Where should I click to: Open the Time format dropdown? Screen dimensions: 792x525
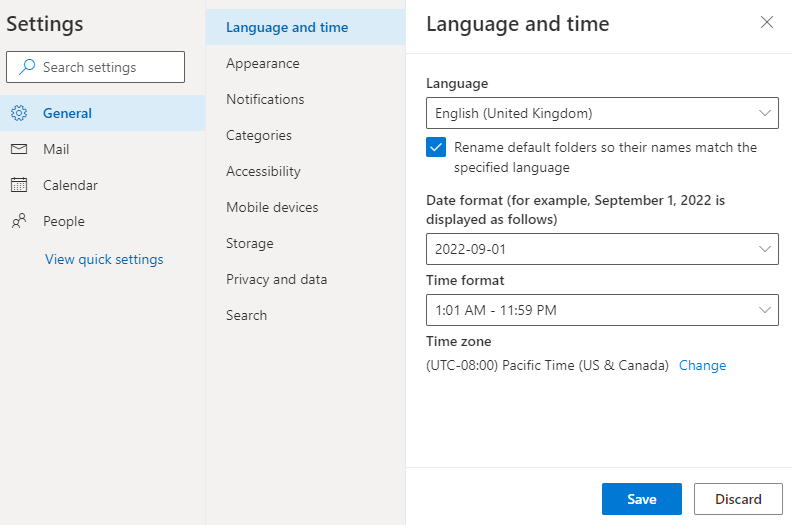tap(602, 310)
